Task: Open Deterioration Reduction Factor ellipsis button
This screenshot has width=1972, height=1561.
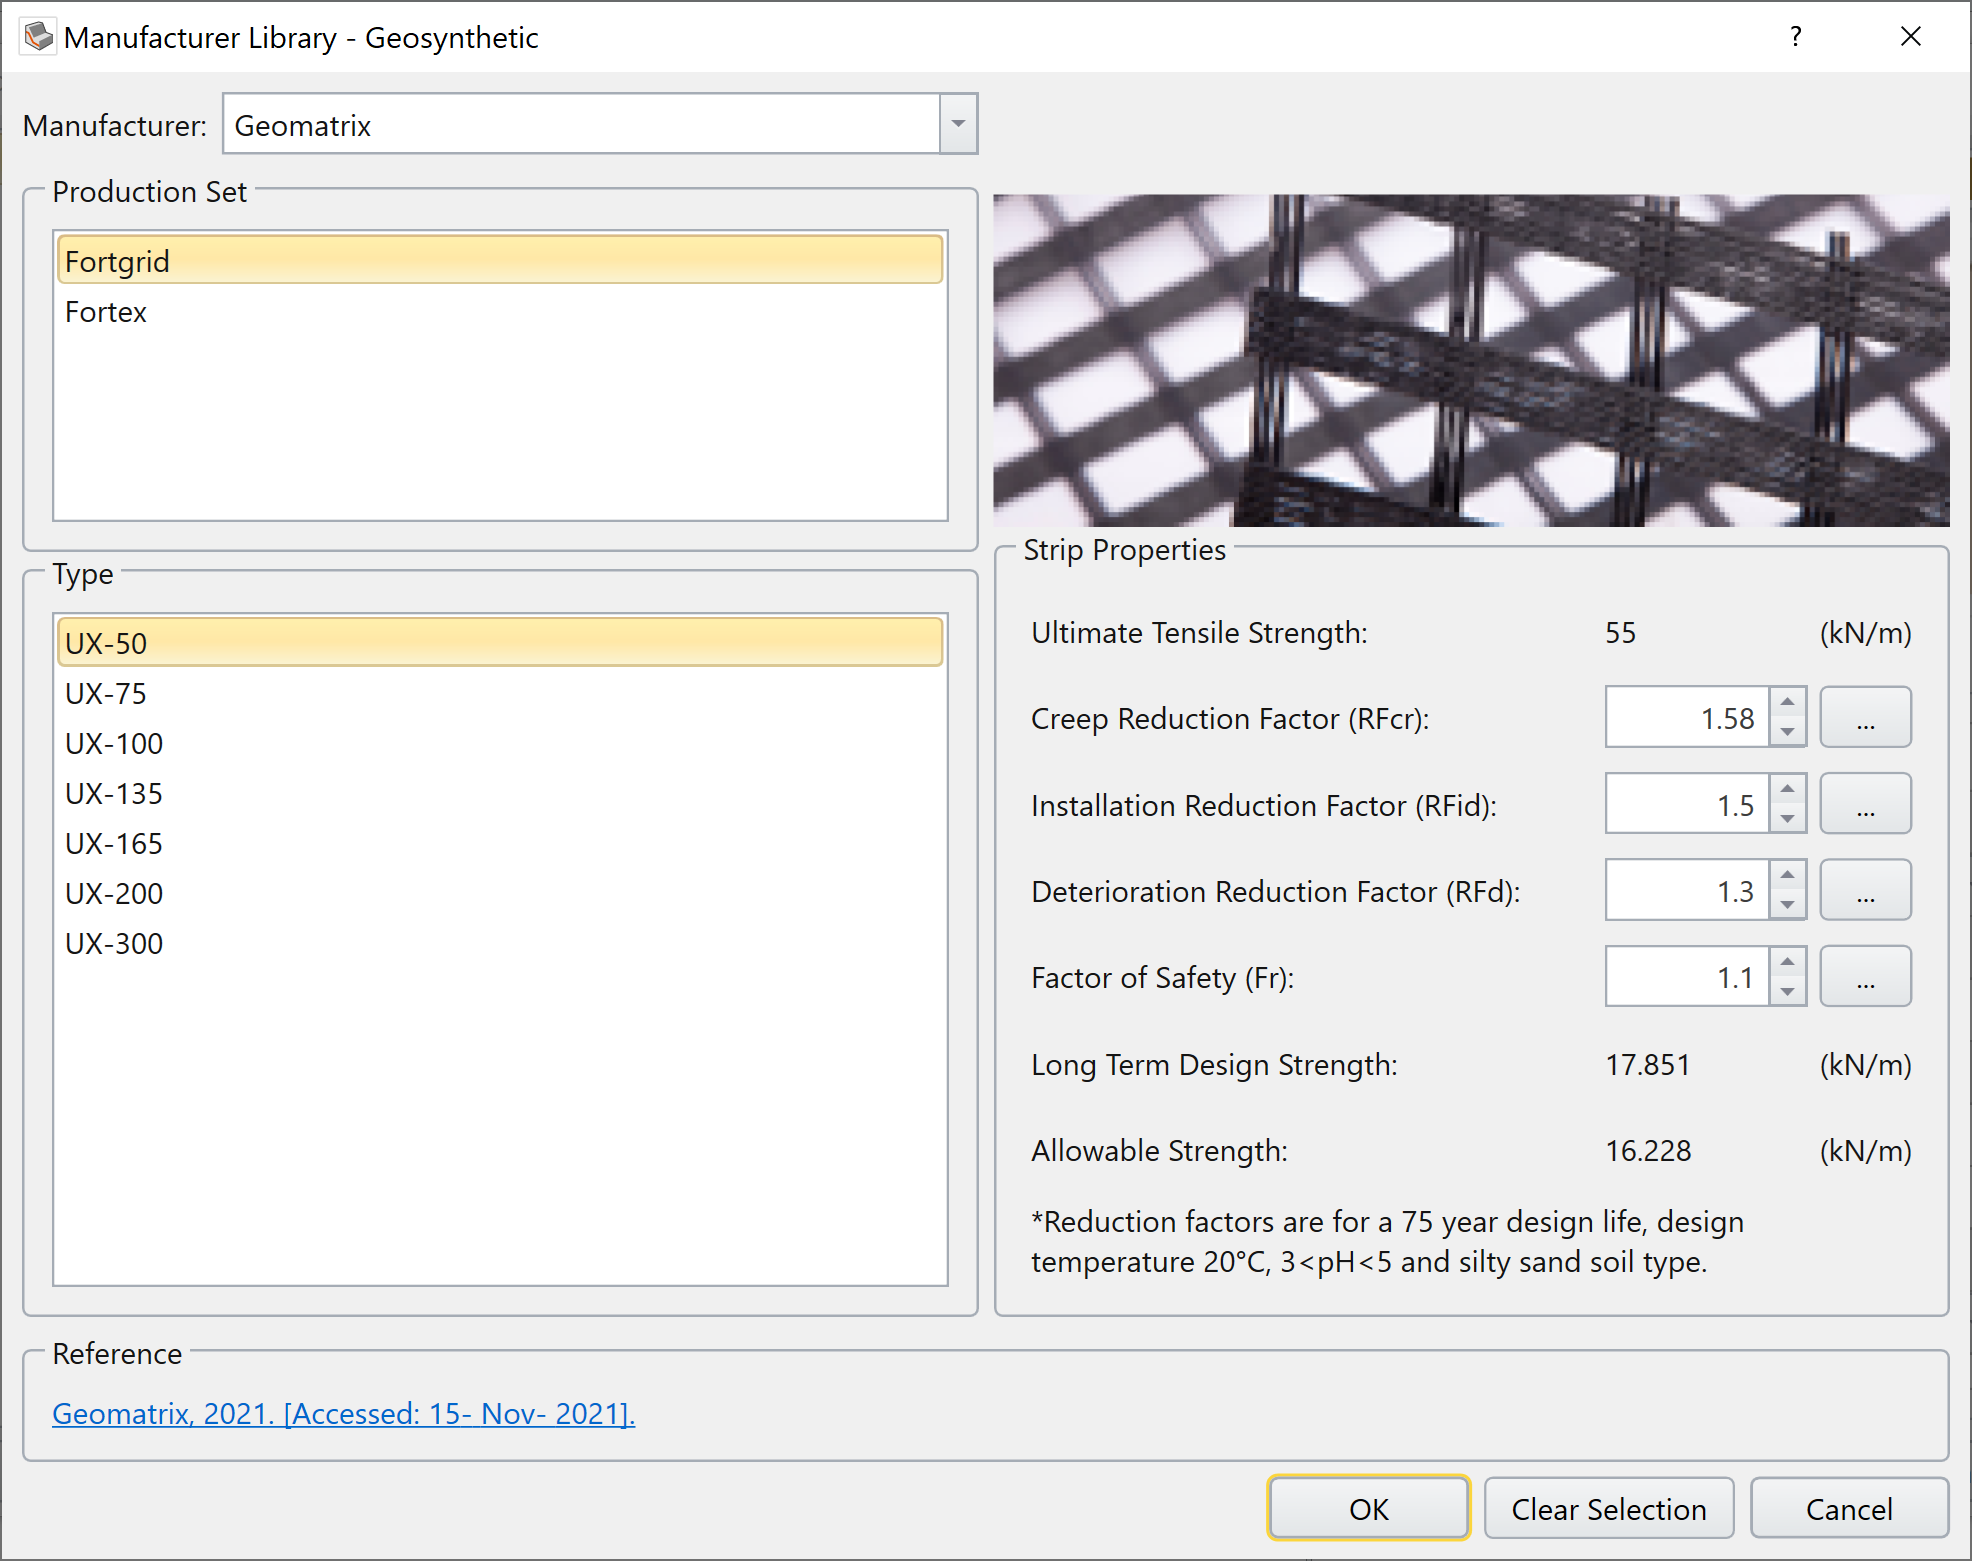Action: pyautogui.click(x=1865, y=890)
